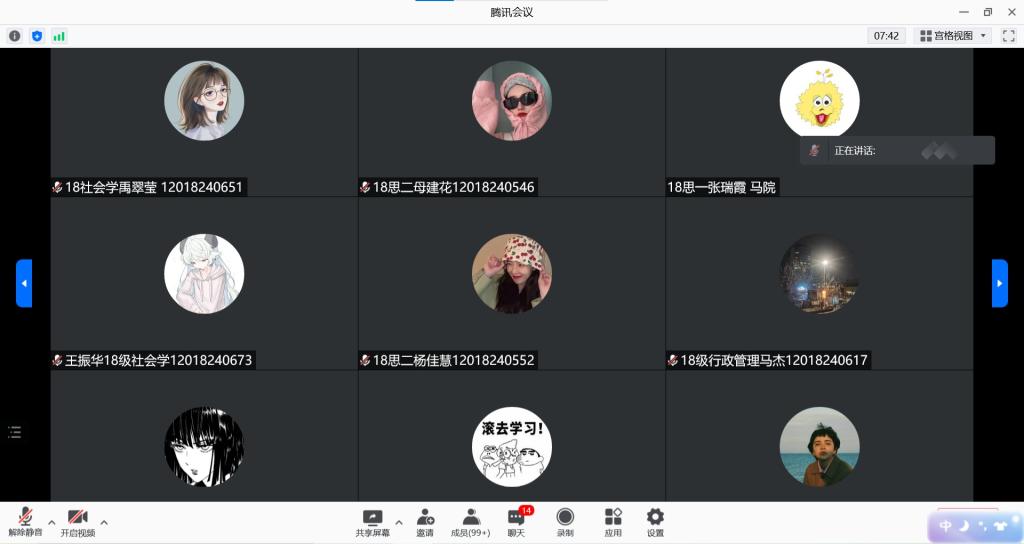The image size is (1024, 544).
Task: Start recording with the 录制 button
Action: click(x=565, y=521)
